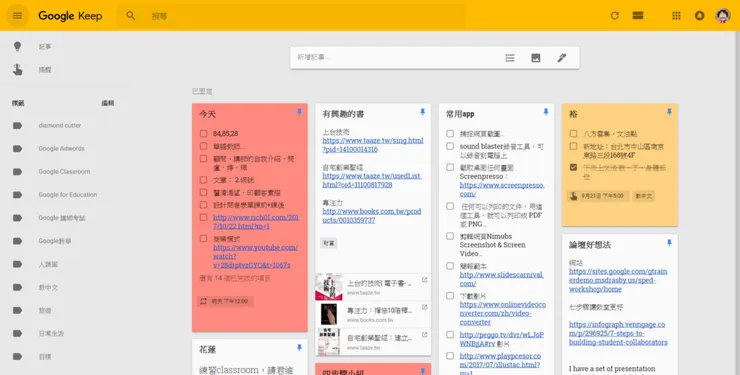Open the taaze.tw/sing.html link
Screen dimensions: 740x375
(x=373, y=145)
